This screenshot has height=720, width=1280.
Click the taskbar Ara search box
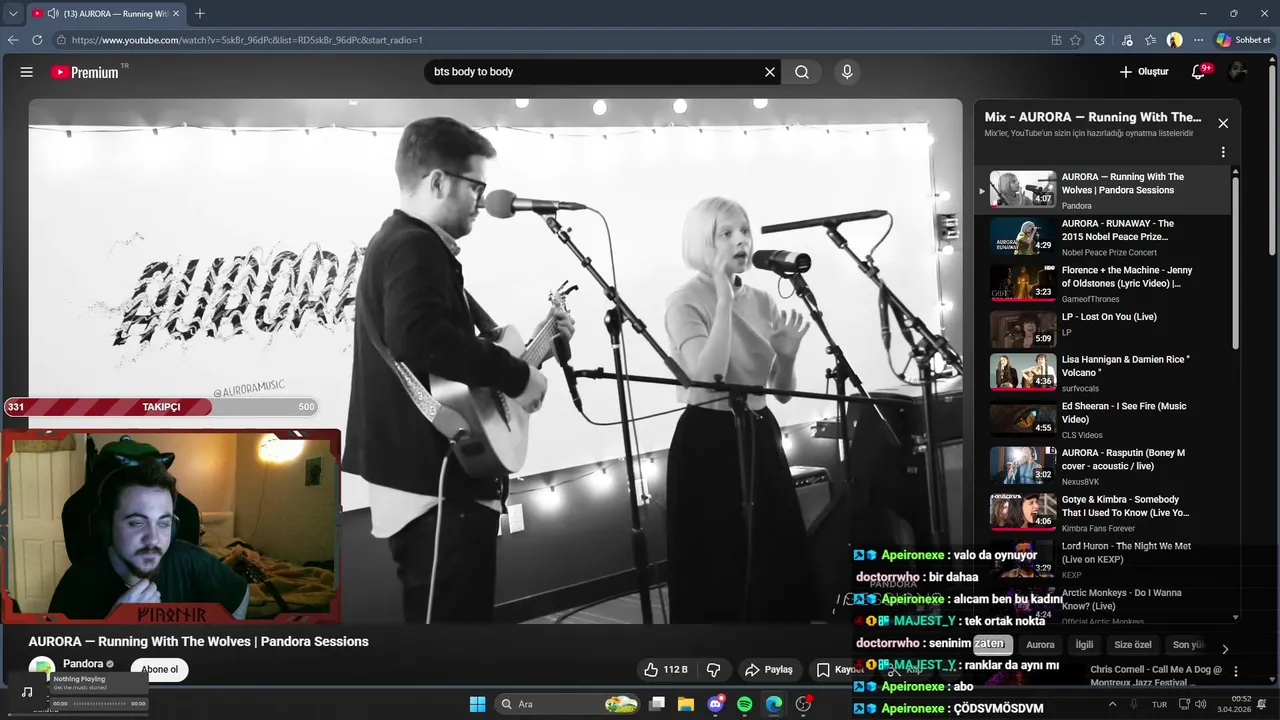[x=567, y=704]
